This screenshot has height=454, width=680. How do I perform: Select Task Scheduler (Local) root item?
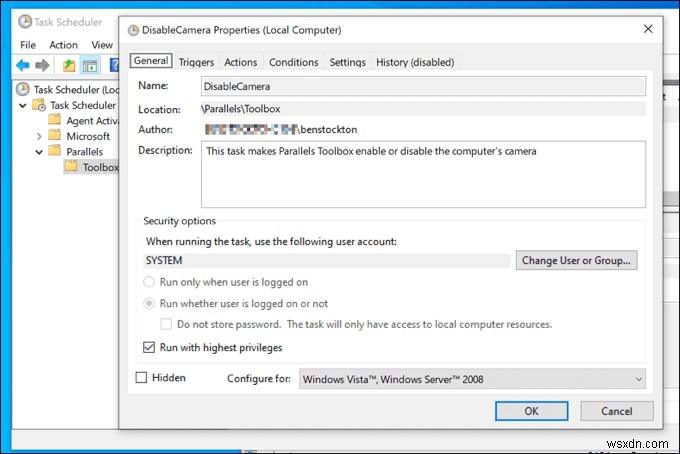coord(76,90)
